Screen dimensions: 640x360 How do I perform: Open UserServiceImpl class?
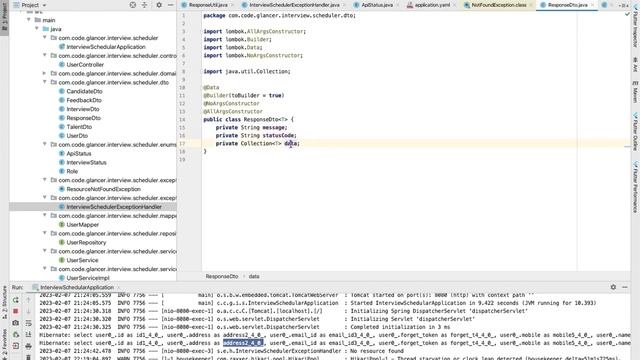pyautogui.click(x=88, y=278)
